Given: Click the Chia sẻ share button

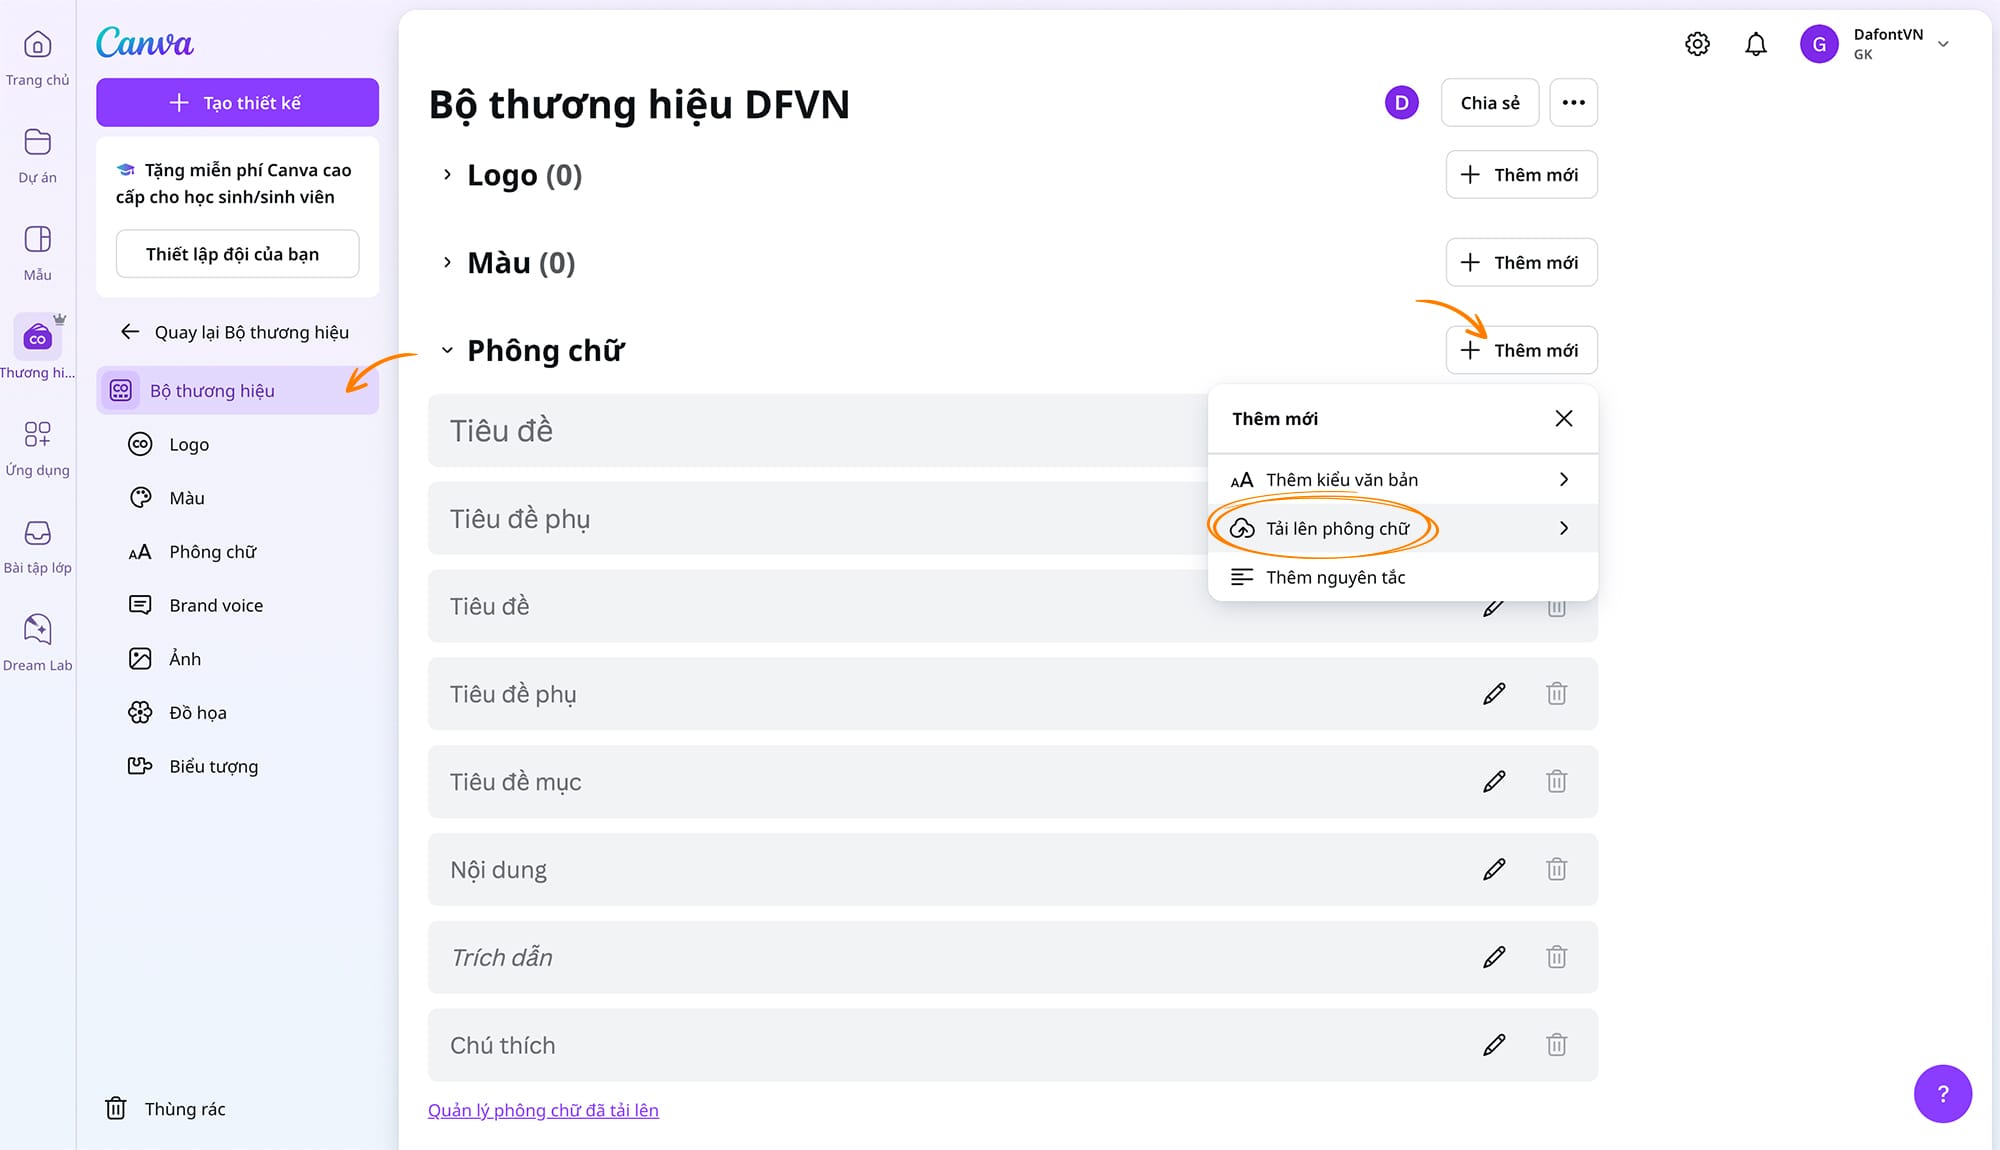Looking at the screenshot, I should (x=1490, y=102).
